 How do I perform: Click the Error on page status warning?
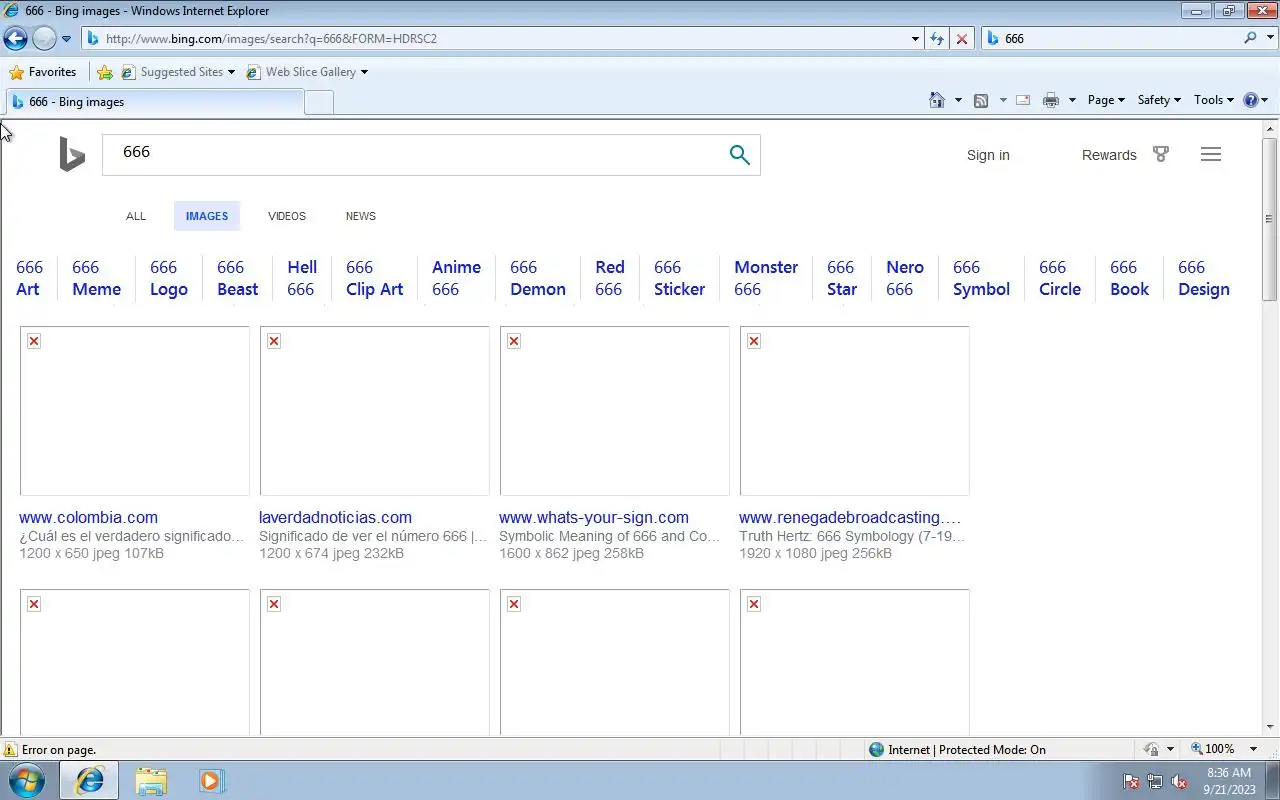pyautogui.click(x=50, y=749)
